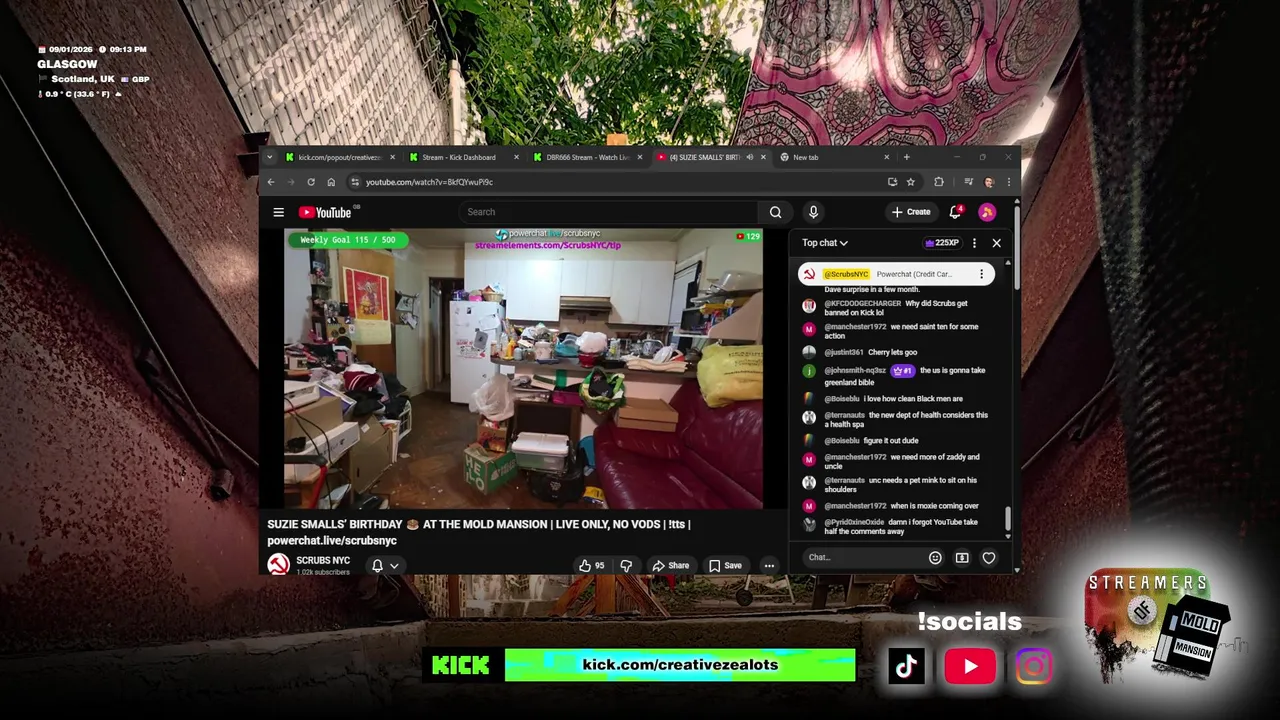The image size is (1280, 720).
Task: Click chat message "Cherry lets goo"
Action: [x=892, y=352]
